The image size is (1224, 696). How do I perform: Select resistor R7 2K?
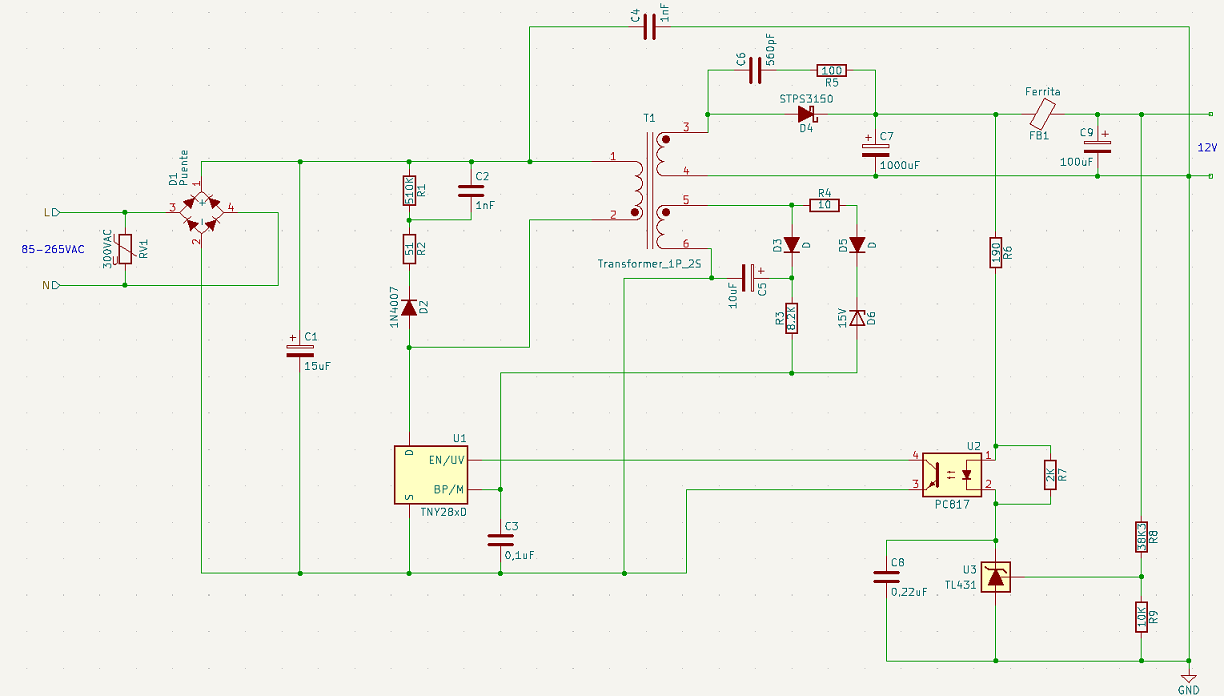(x=1050, y=475)
